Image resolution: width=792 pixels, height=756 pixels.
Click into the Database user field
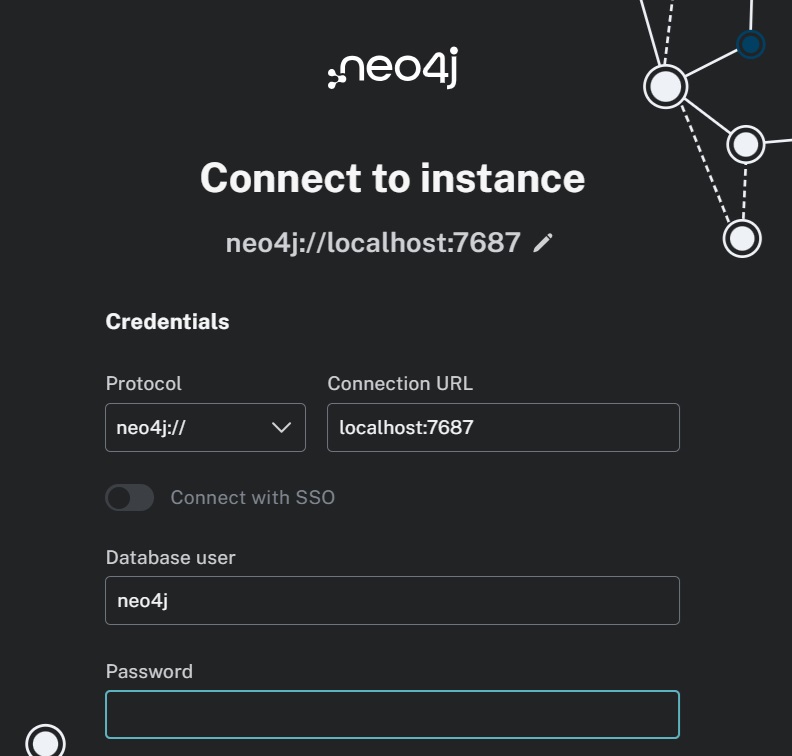(392, 600)
